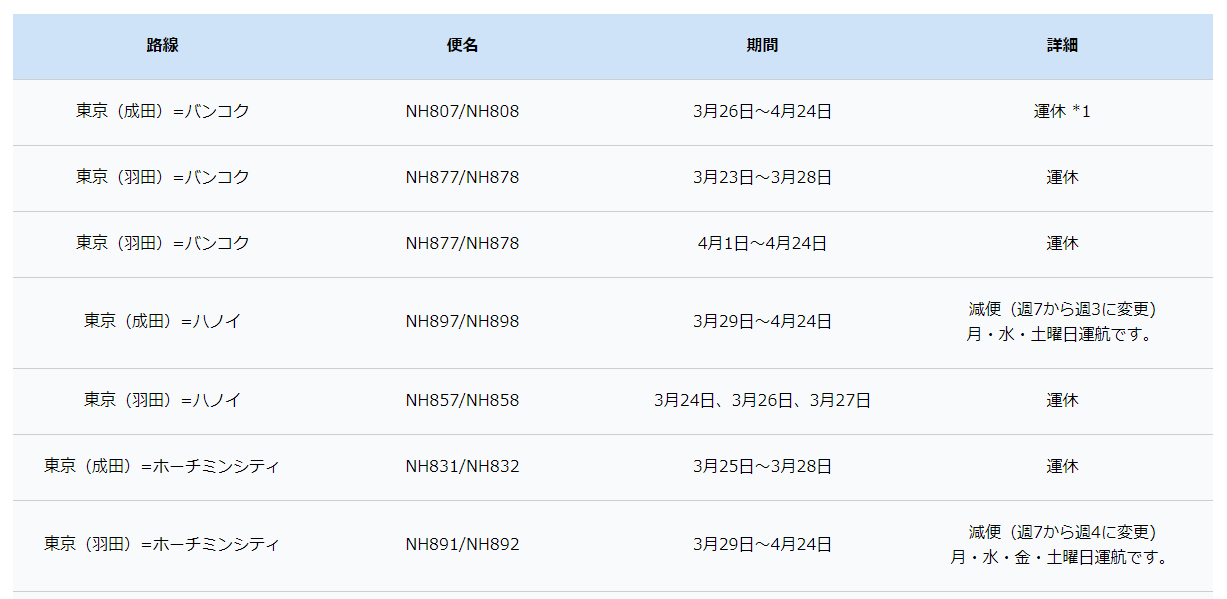Click flight number NH897/NH898
The image size is (1227, 599).
pos(462,321)
